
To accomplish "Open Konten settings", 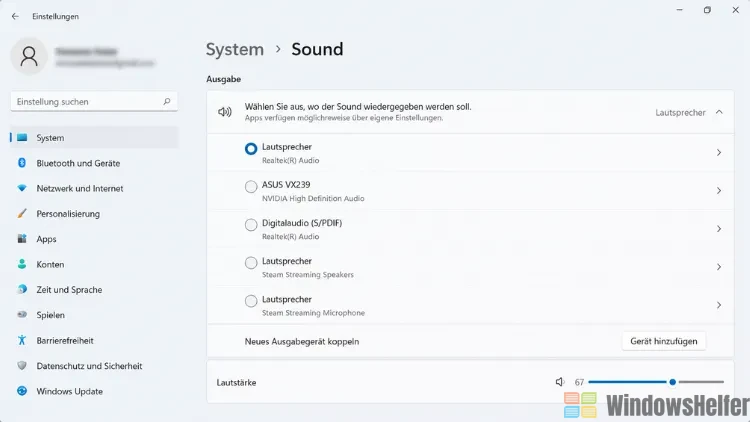I will (x=94, y=264).
